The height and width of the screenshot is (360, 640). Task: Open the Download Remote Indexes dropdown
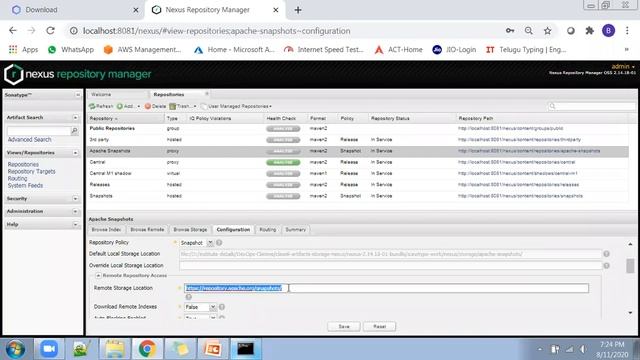pos(213,307)
